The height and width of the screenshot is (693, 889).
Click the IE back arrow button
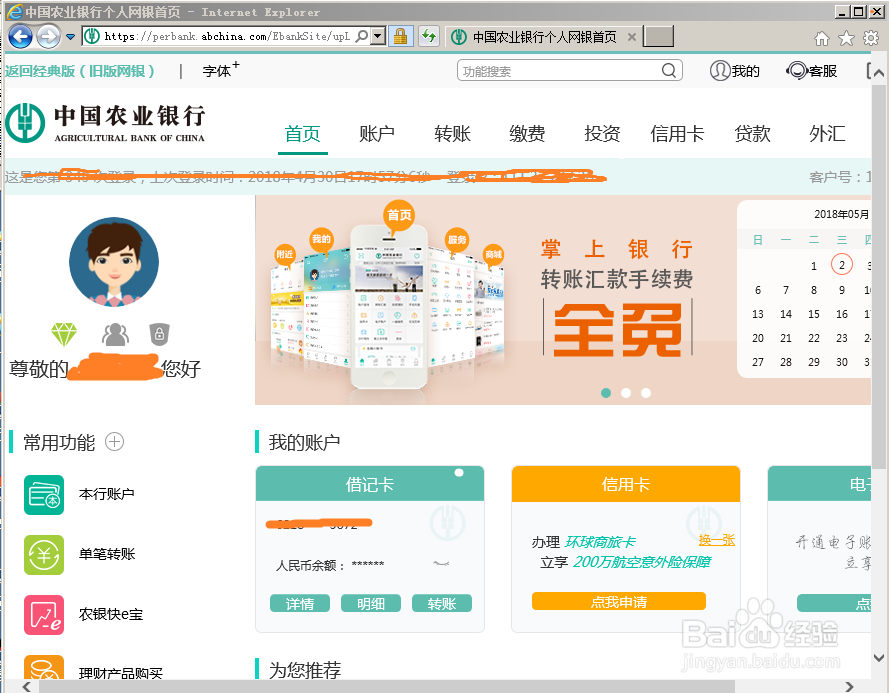(x=20, y=37)
